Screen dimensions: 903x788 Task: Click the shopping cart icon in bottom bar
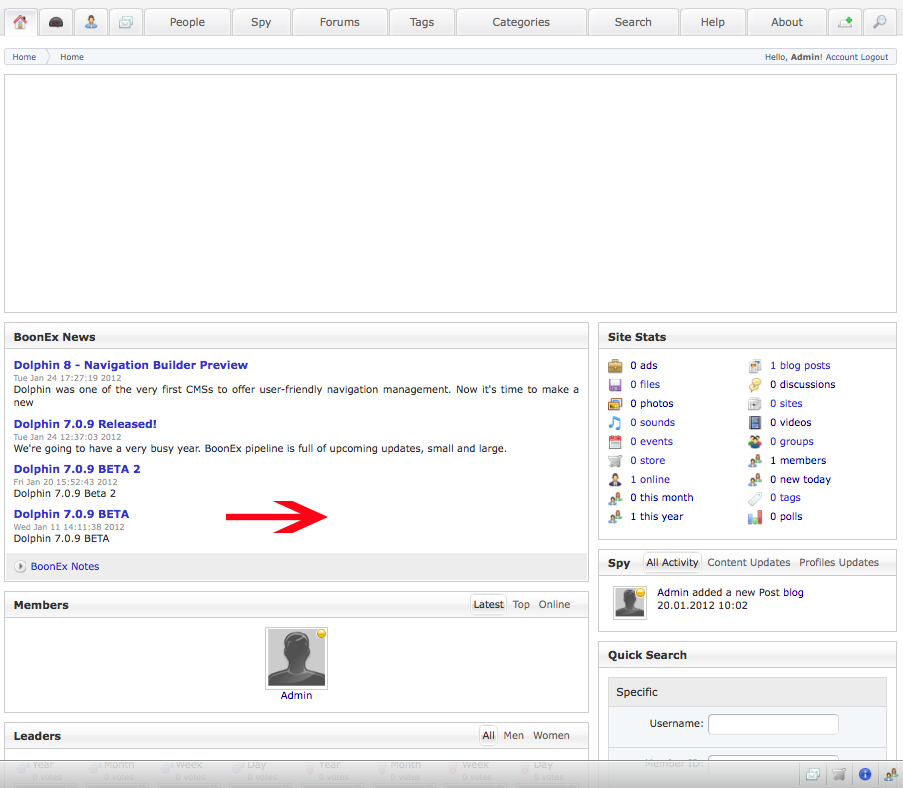840,774
